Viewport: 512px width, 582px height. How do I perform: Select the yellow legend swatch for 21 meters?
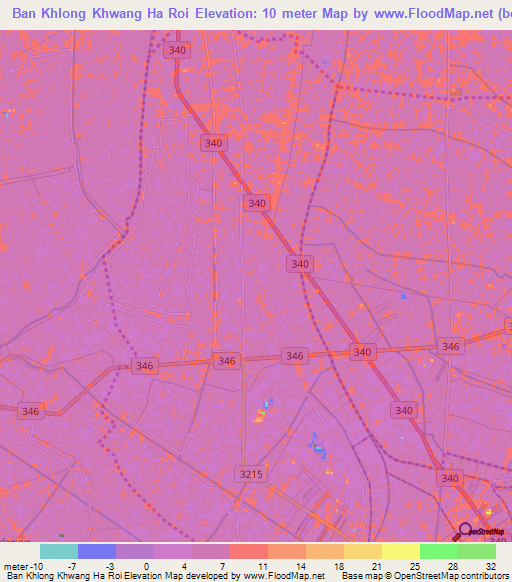tap(401, 552)
